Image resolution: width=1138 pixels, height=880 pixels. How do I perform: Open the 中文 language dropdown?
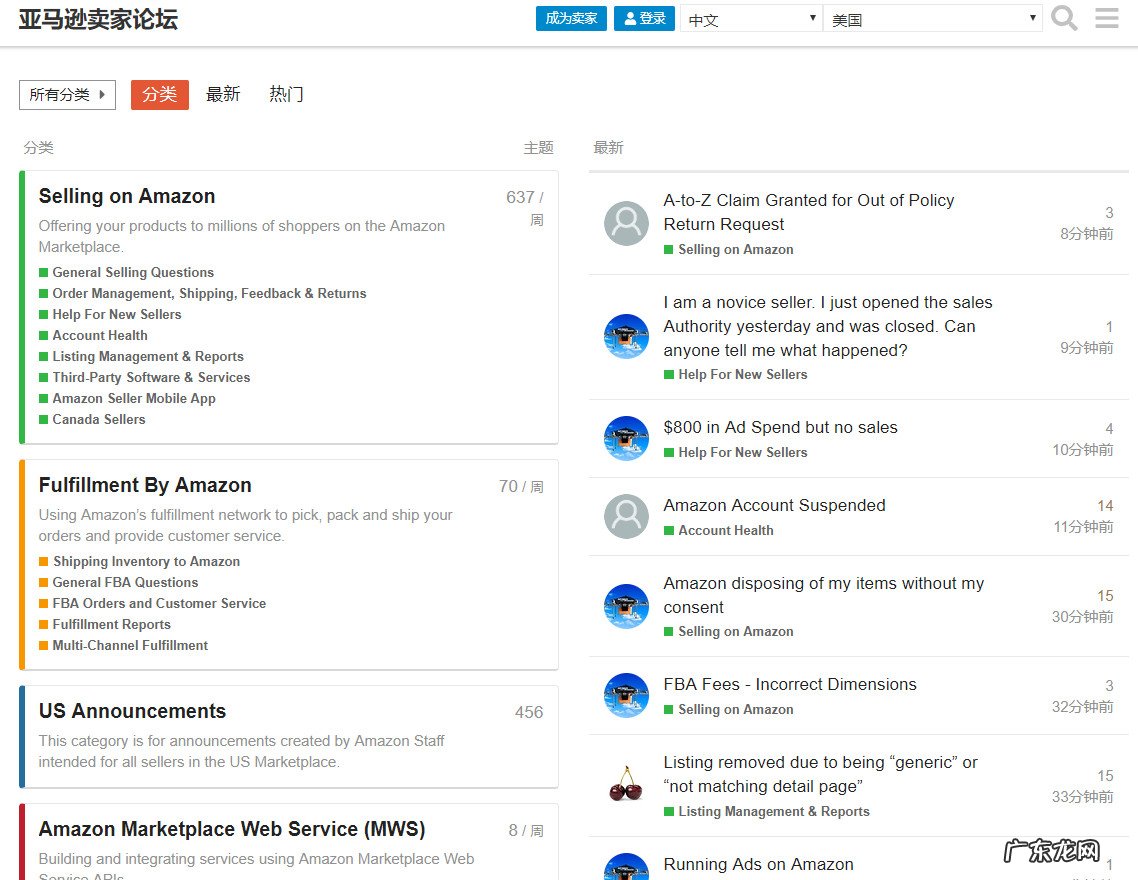coord(750,19)
